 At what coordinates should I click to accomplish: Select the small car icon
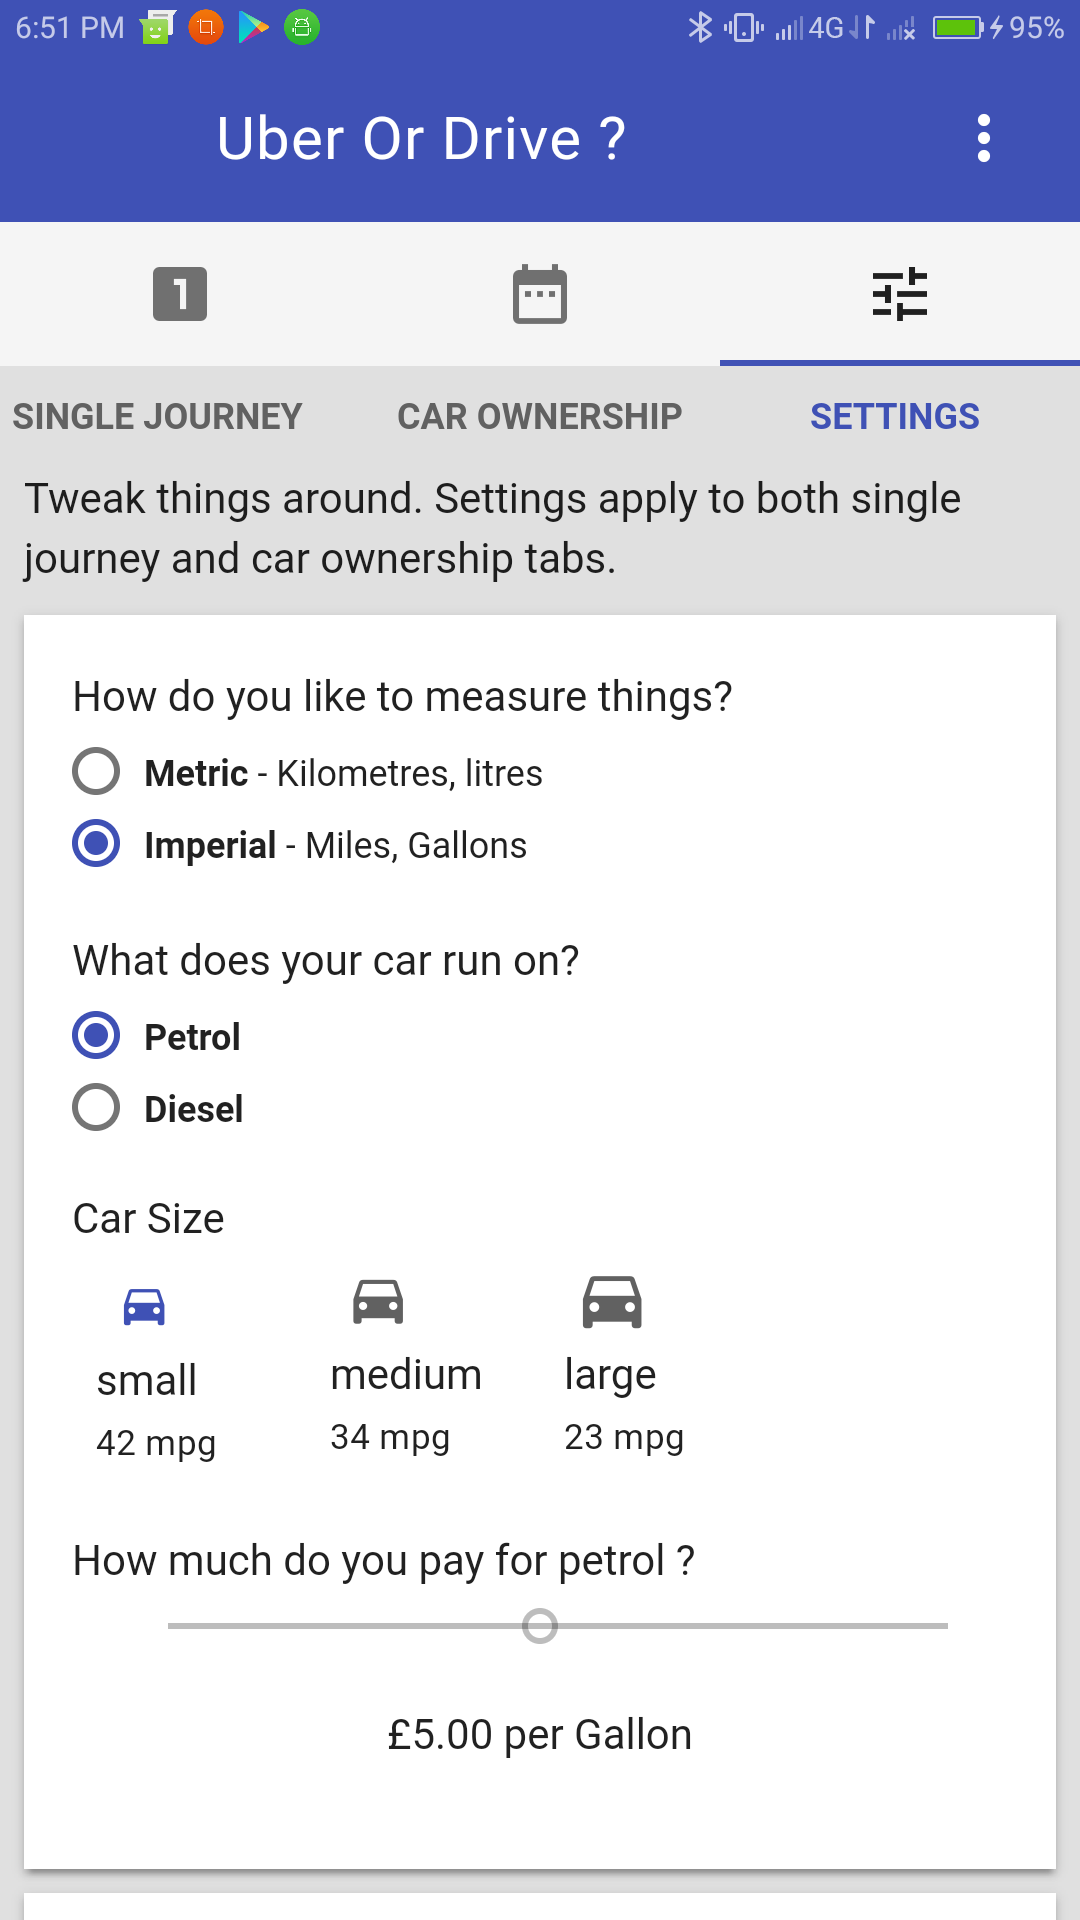tap(144, 1307)
